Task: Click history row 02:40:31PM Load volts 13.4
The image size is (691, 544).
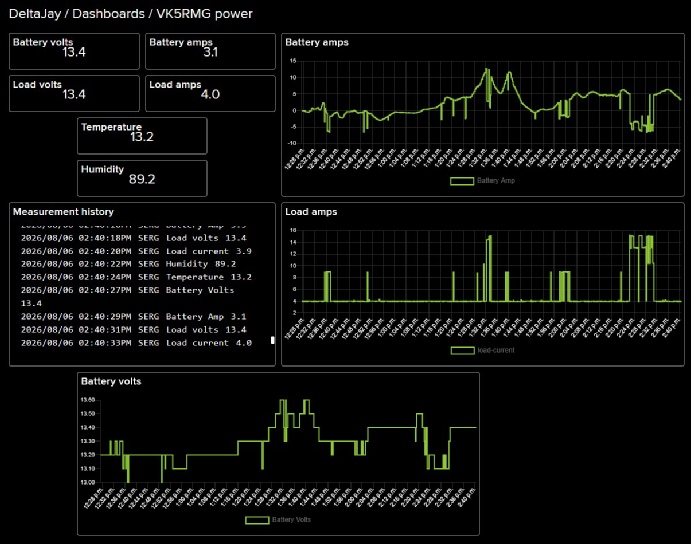Action: coord(134,330)
